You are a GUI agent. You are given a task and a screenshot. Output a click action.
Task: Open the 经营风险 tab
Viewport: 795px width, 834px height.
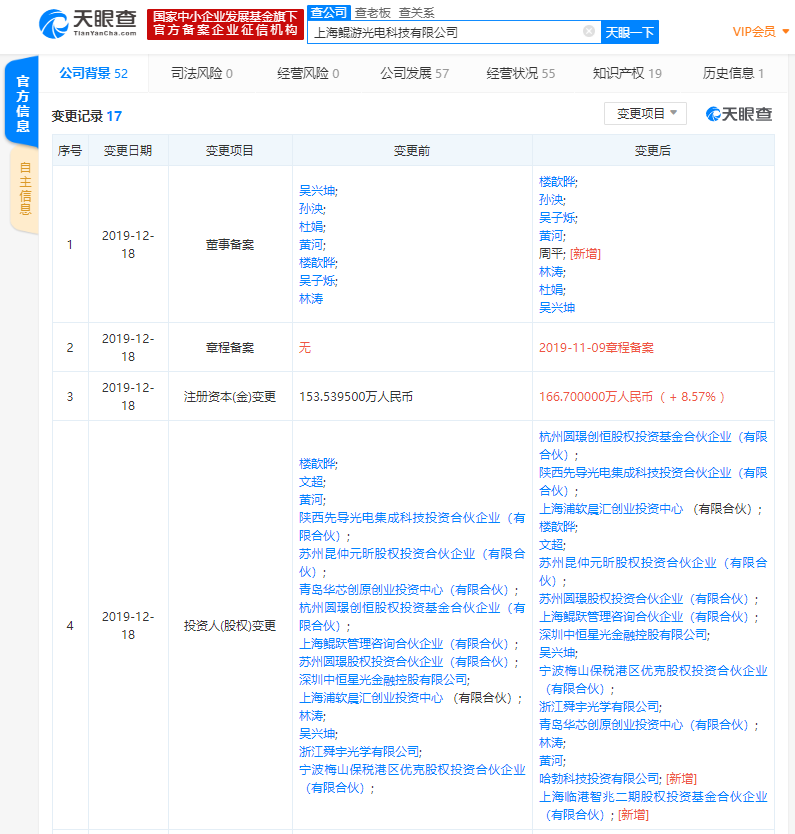(x=308, y=73)
